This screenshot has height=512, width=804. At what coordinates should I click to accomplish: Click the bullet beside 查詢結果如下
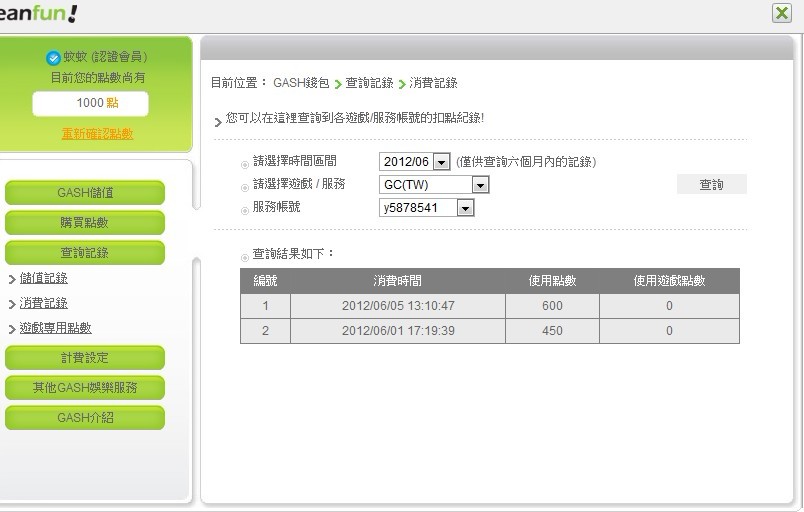(x=245, y=257)
